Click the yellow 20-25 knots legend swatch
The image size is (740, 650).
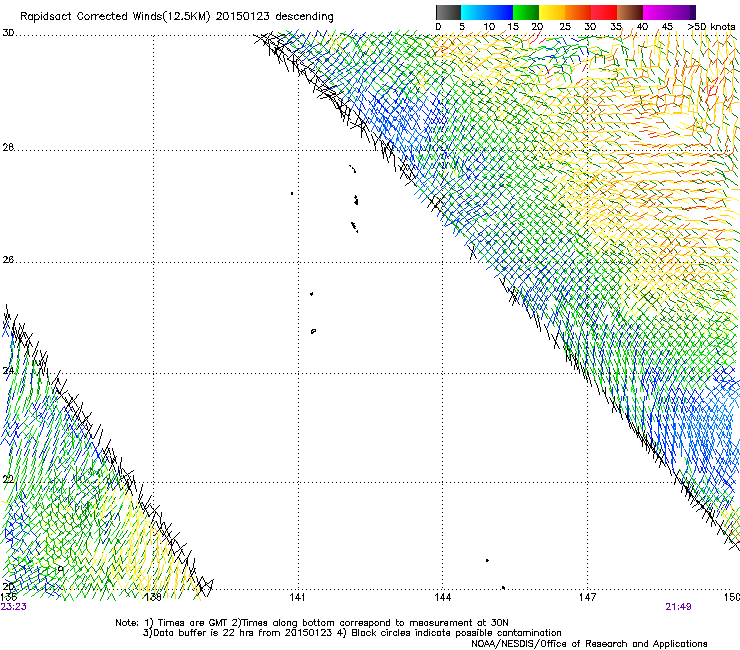(x=552, y=12)
